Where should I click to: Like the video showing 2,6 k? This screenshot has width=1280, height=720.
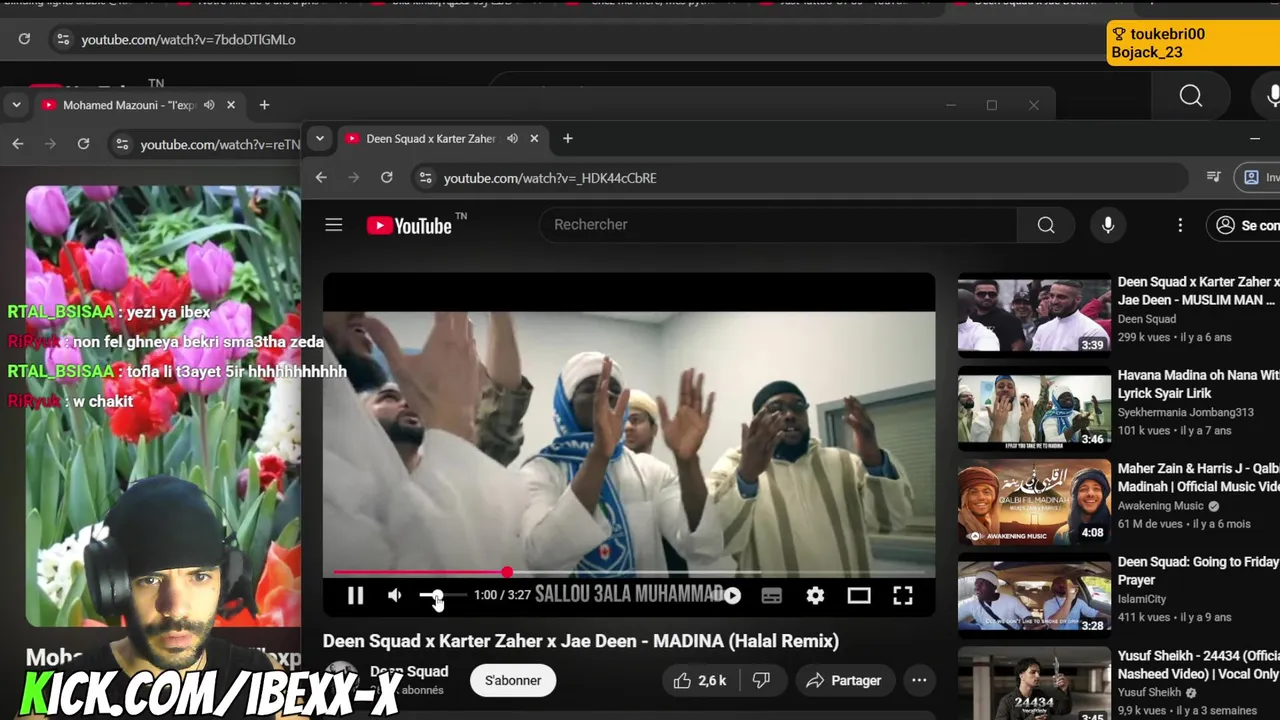click(699, 681)
